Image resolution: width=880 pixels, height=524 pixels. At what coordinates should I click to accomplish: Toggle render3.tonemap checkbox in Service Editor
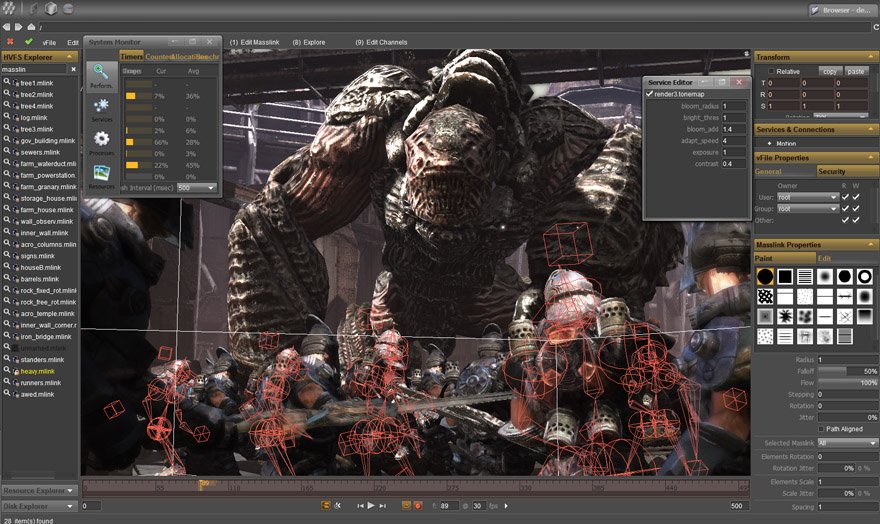coord(649,94)
